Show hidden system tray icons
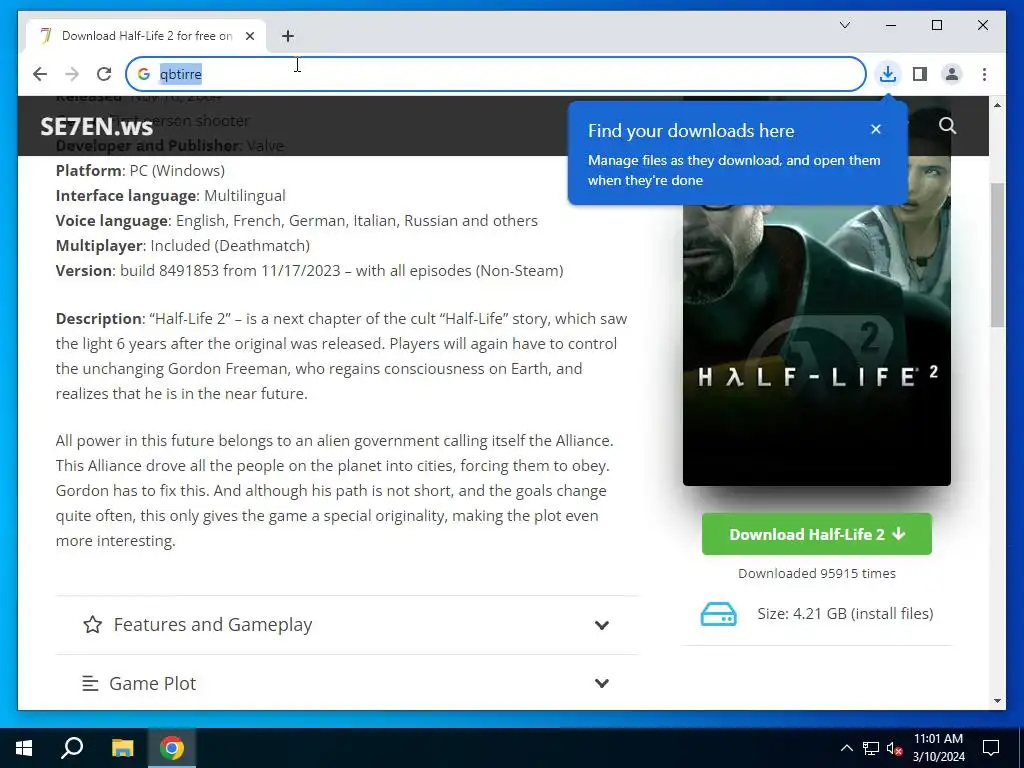This screenshot has width=1024, height=768. pos(846,748)
